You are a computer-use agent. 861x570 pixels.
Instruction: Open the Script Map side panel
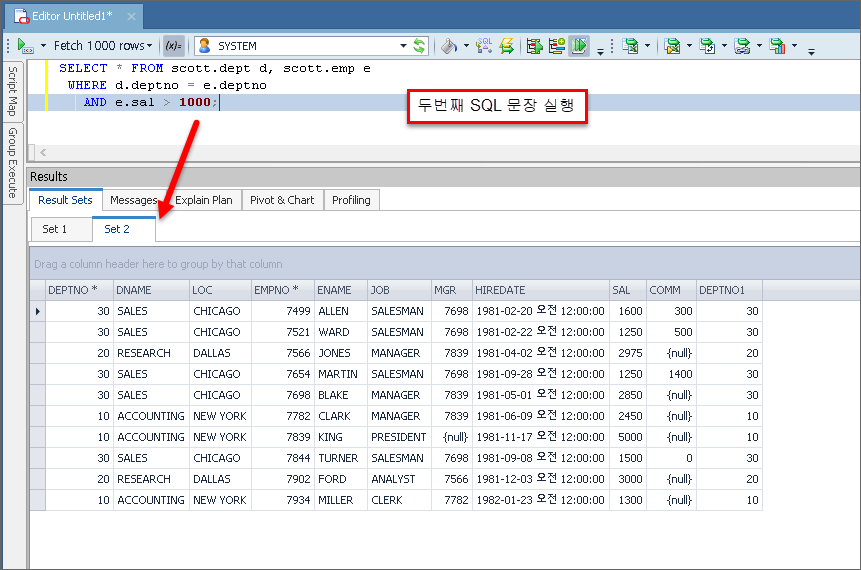(13, 91)
